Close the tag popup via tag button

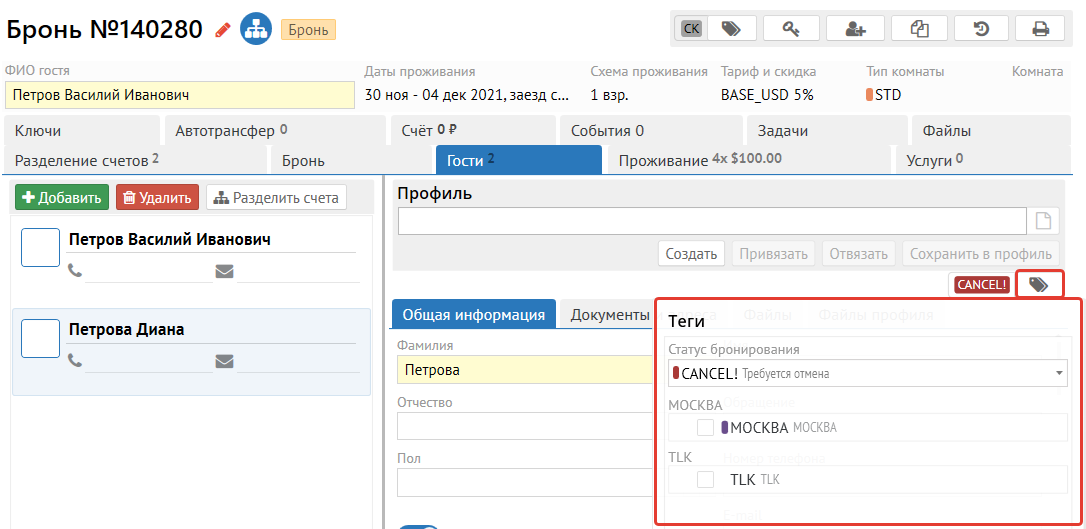(1039, 285)
